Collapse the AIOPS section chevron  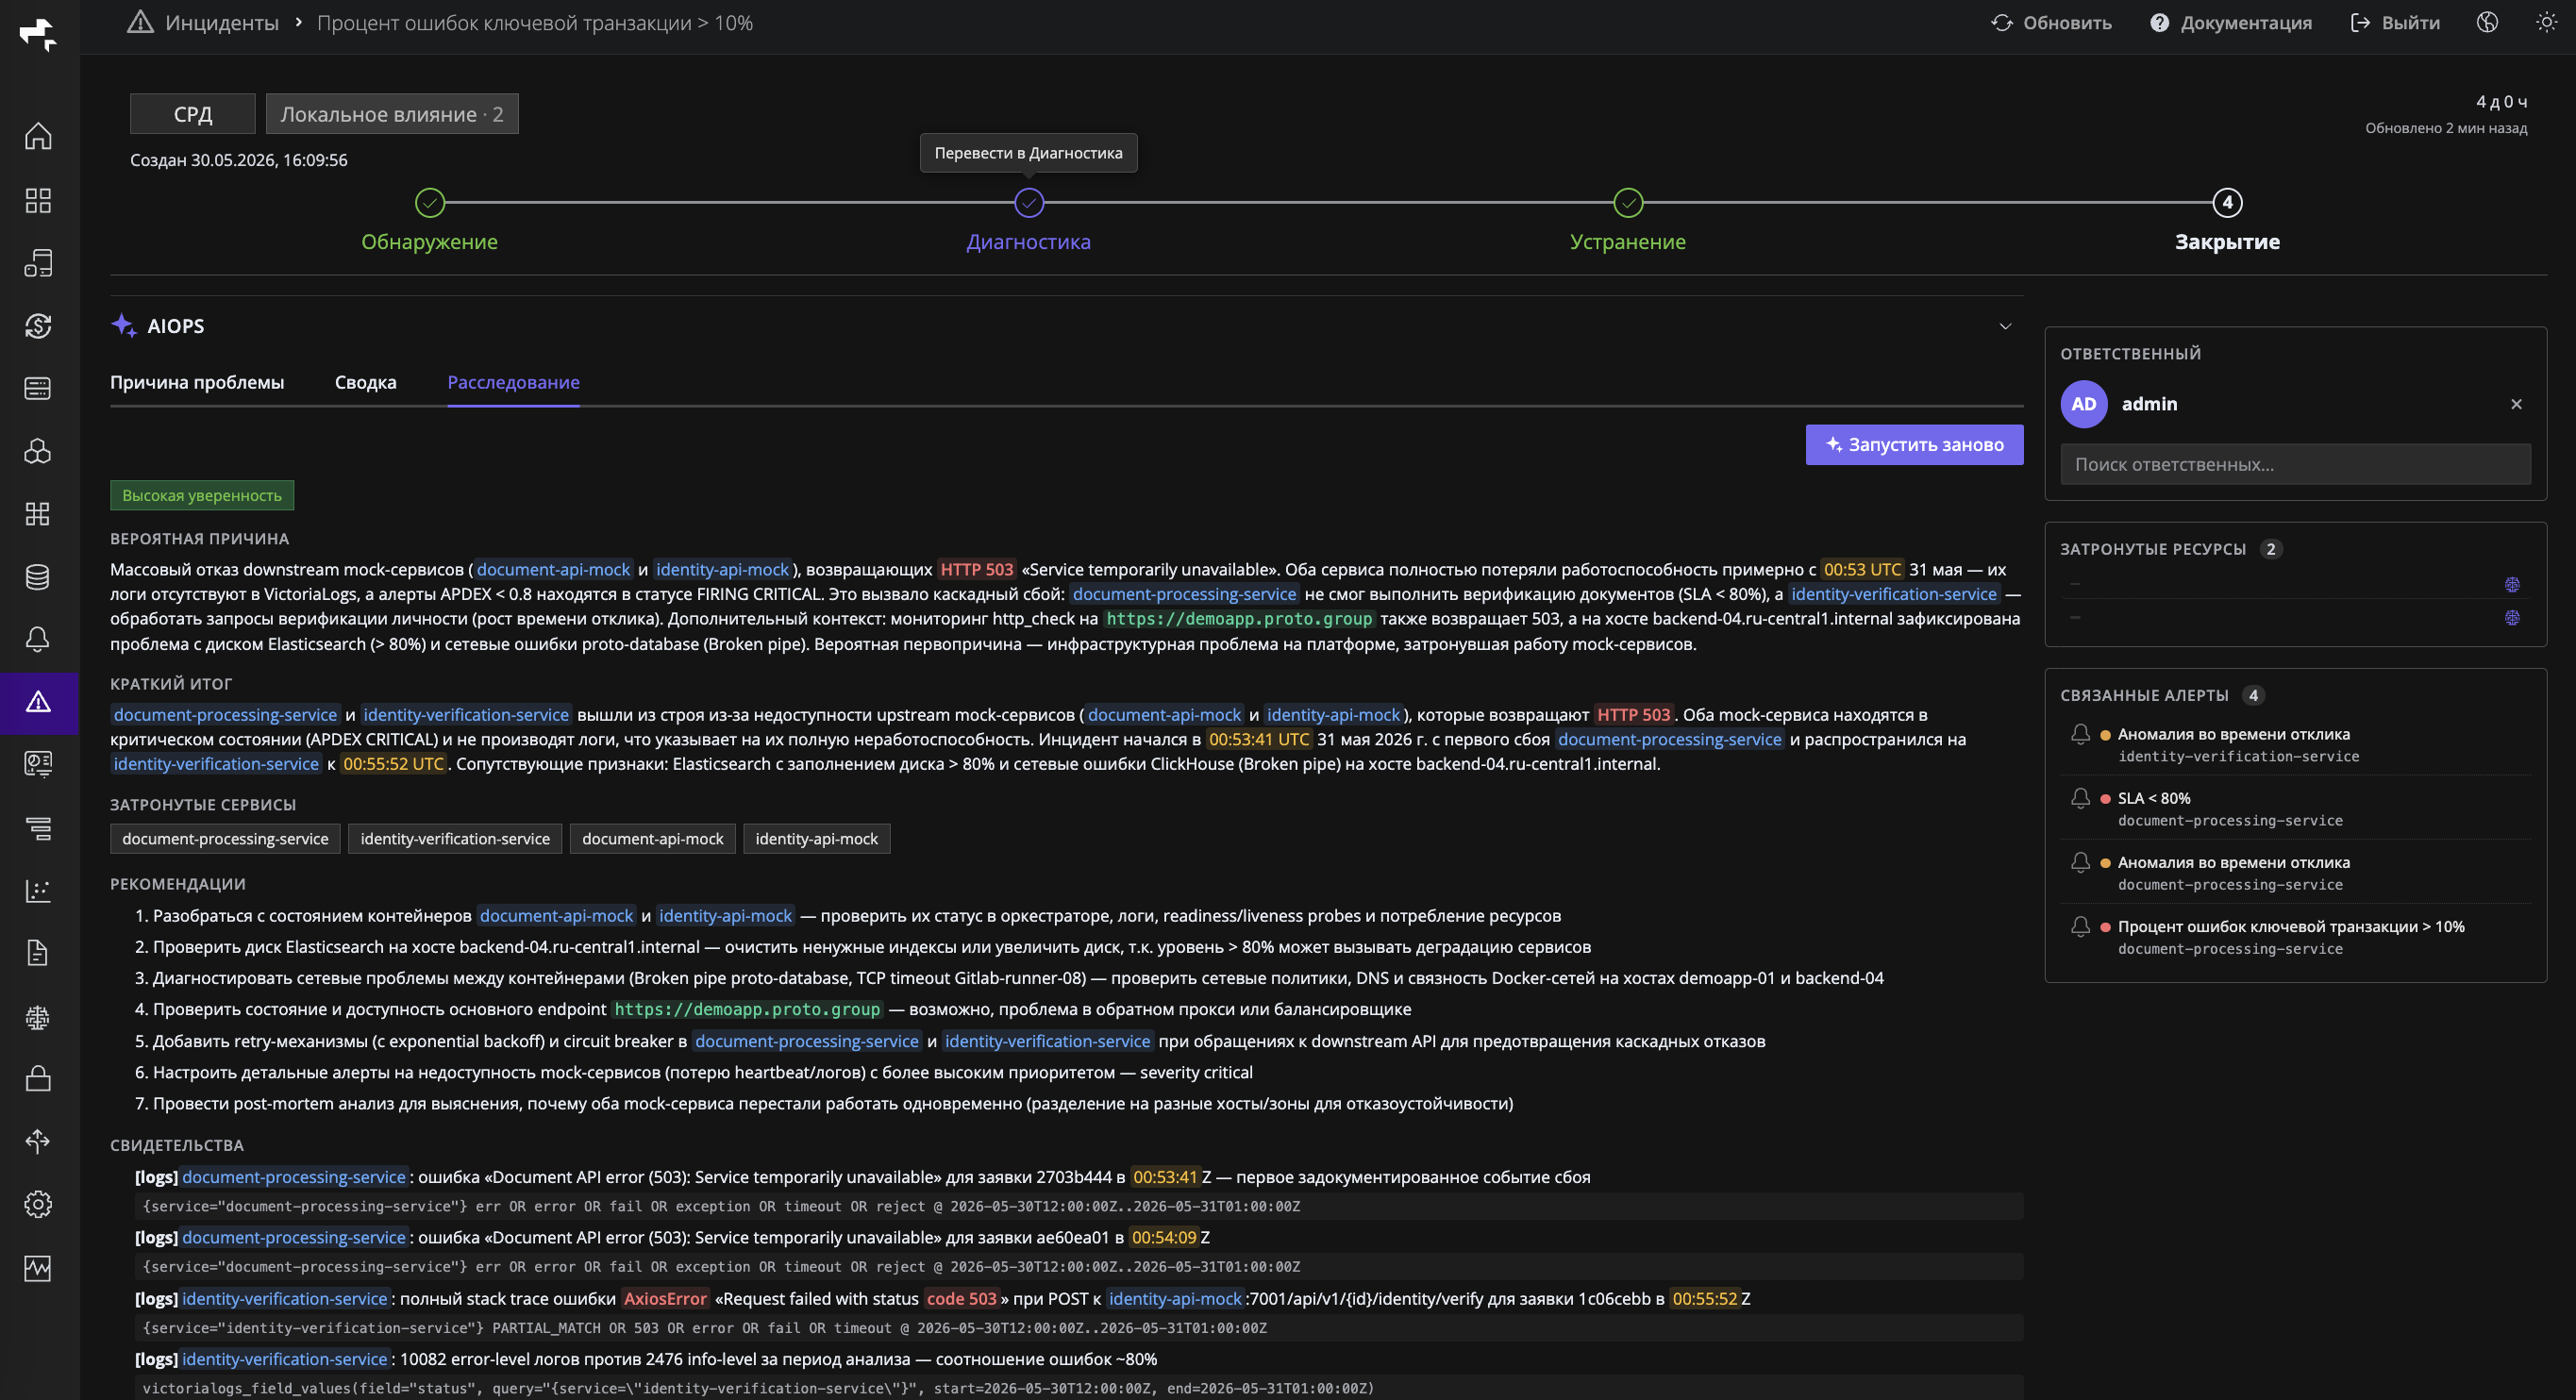[2005, 326]
